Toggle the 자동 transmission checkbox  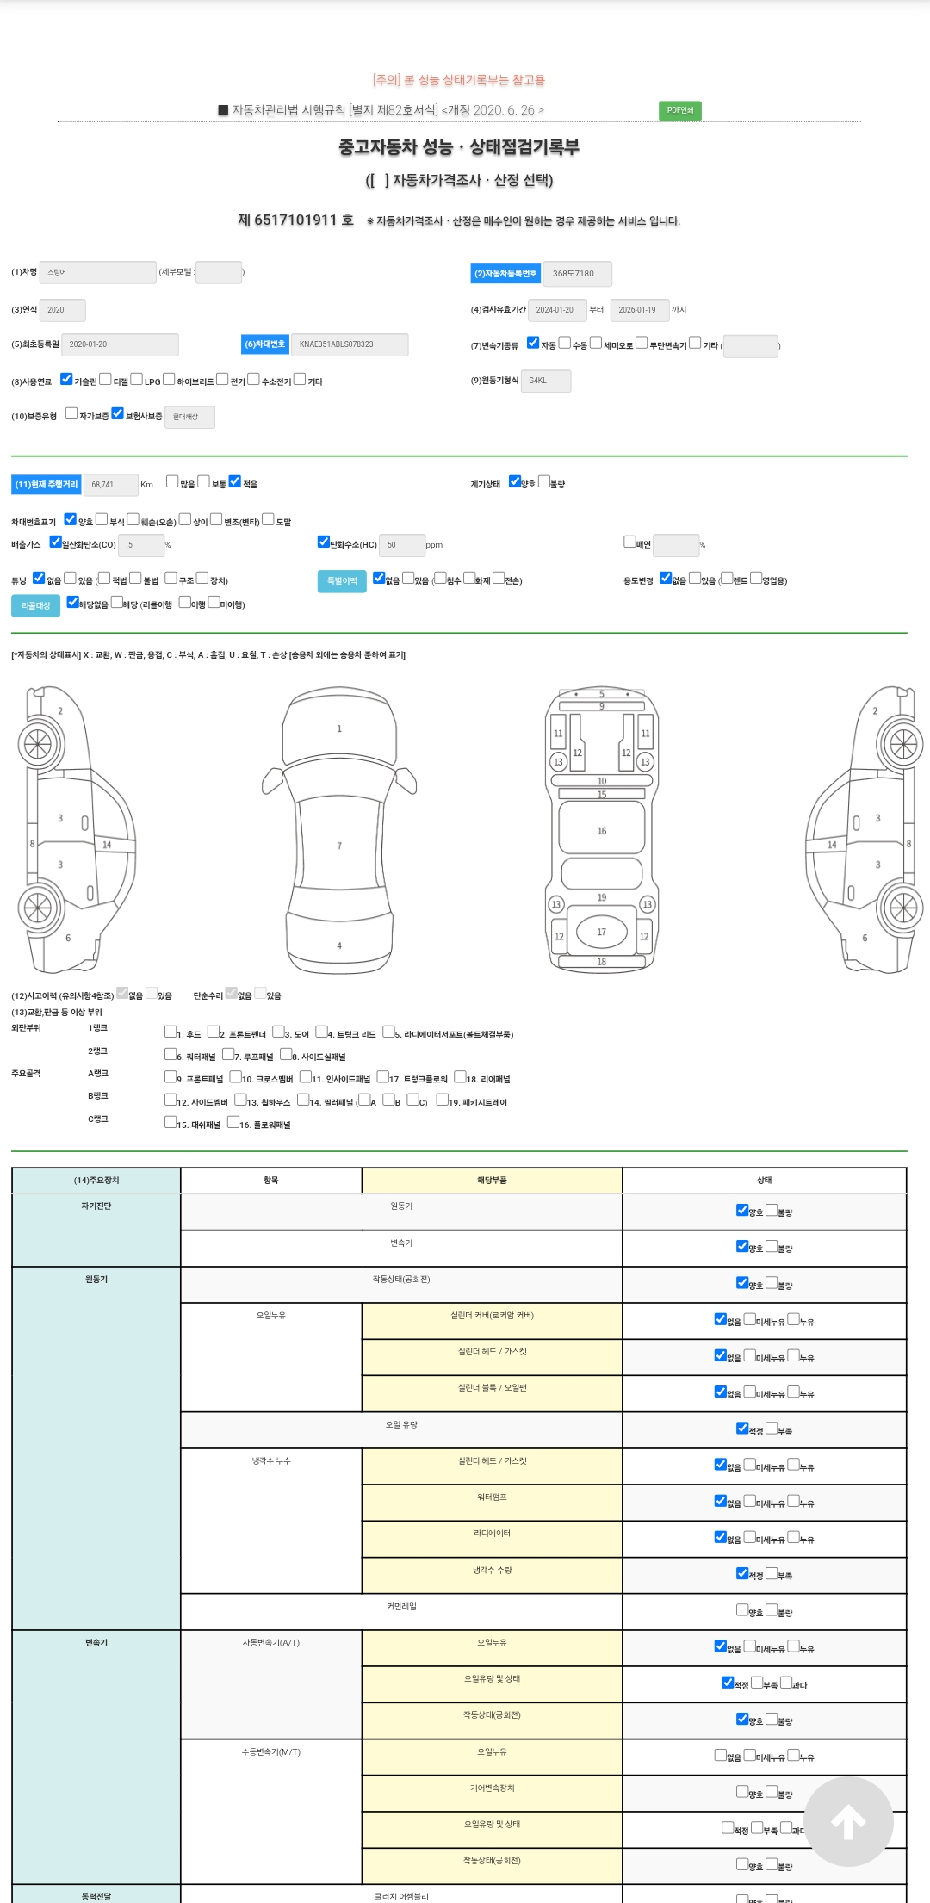point(533,343)
